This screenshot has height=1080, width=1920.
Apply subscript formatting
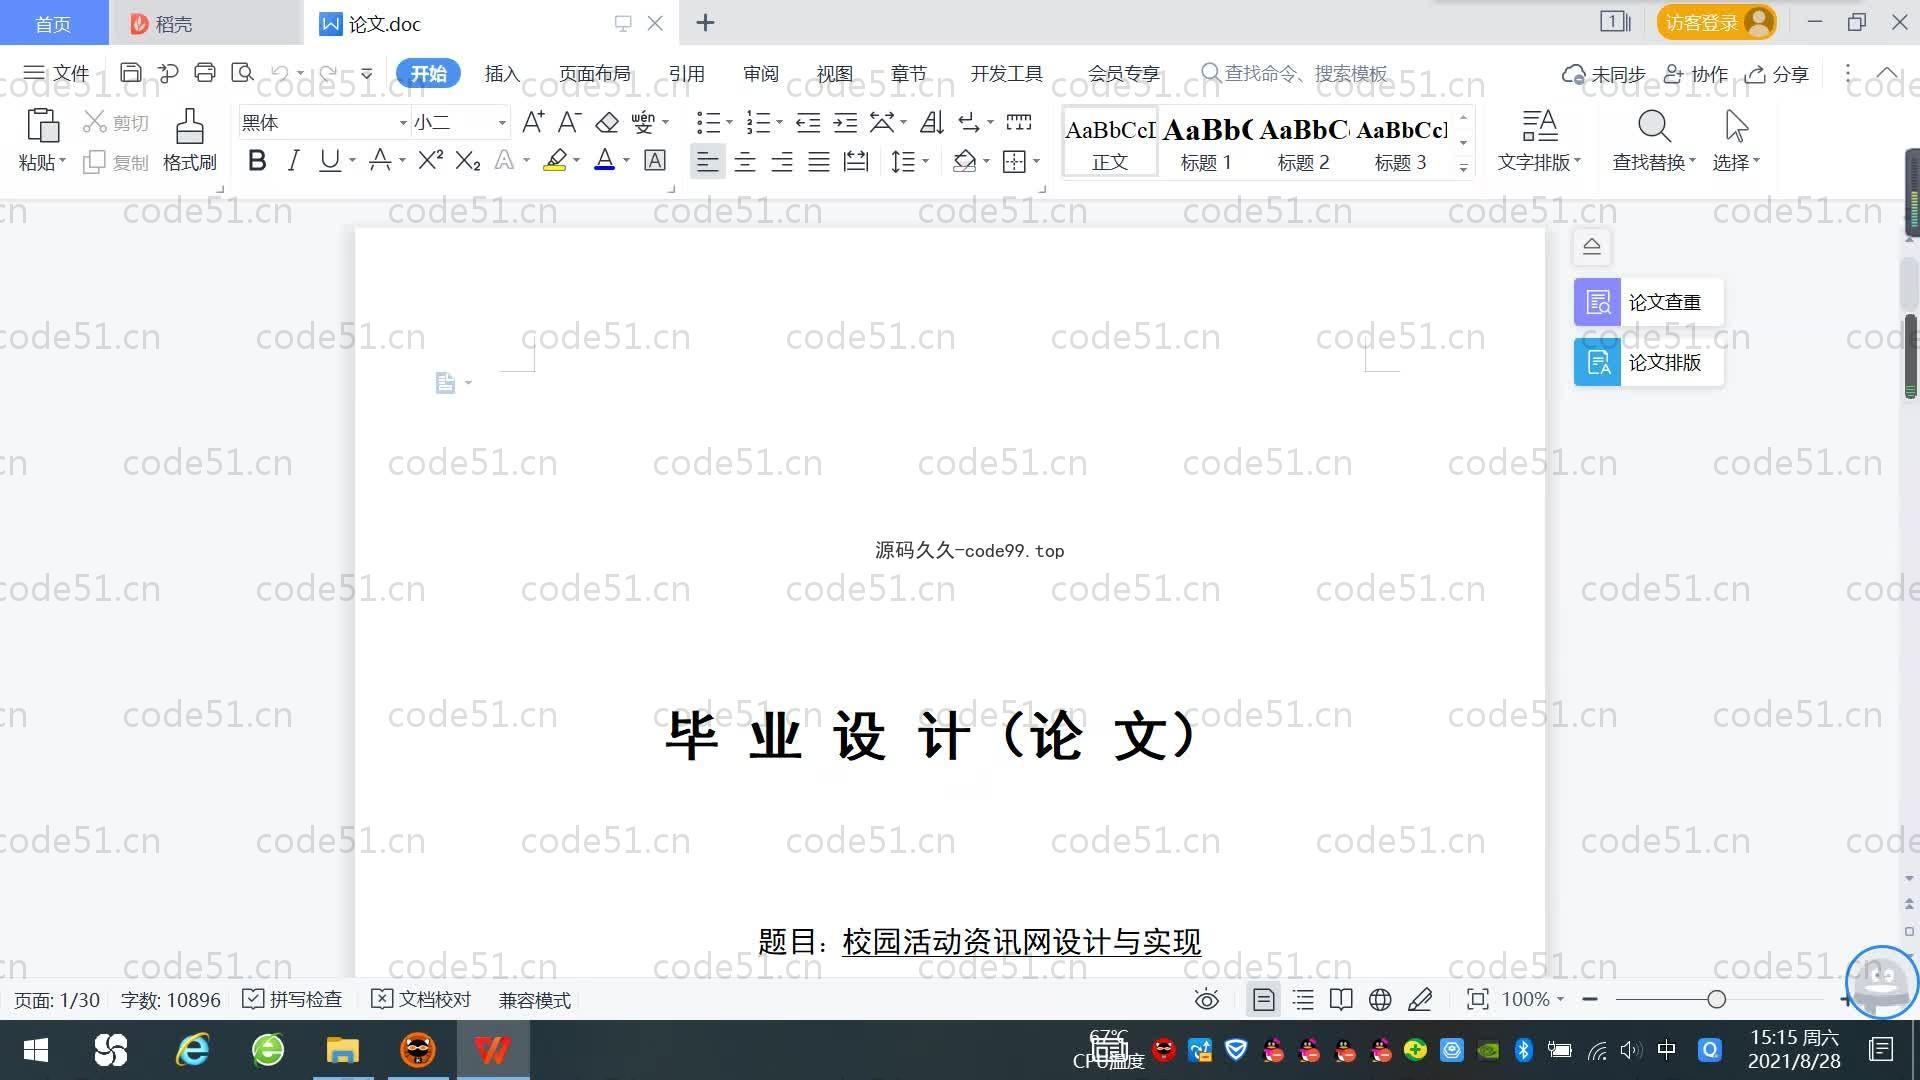tap(468, 161)
